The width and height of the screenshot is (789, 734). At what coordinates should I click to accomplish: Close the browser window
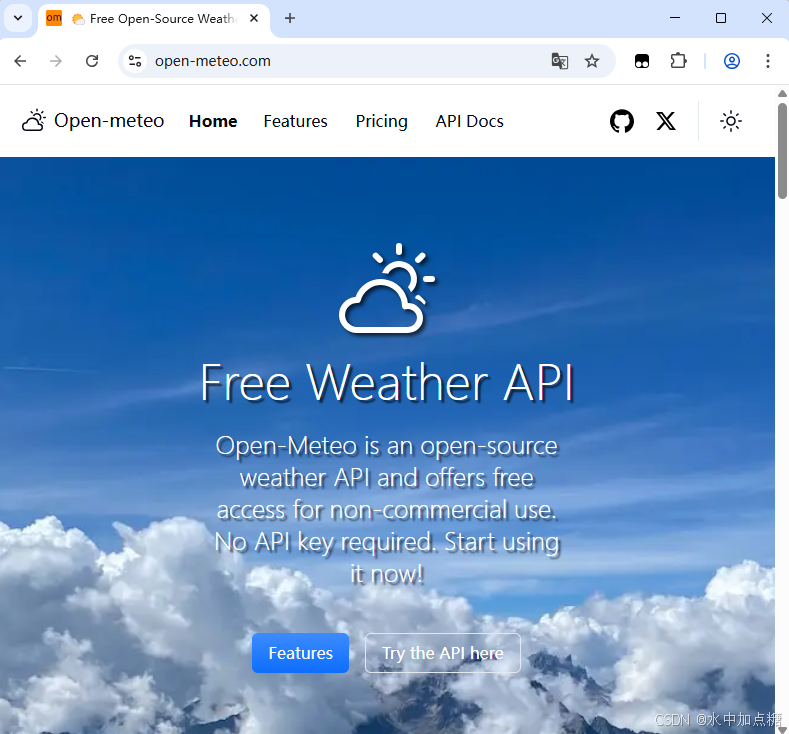pyautogui.click(x=766, y=18)
